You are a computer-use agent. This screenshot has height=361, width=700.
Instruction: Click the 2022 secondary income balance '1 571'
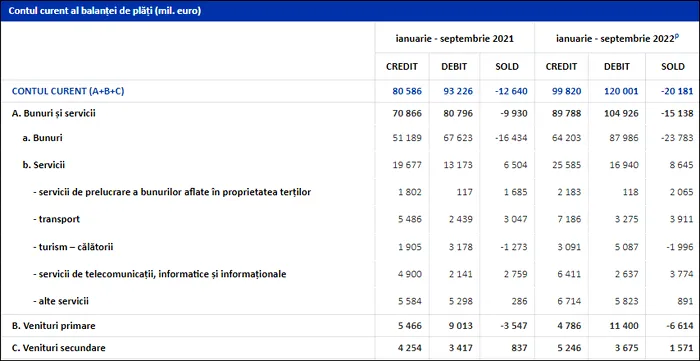point(680,348)
